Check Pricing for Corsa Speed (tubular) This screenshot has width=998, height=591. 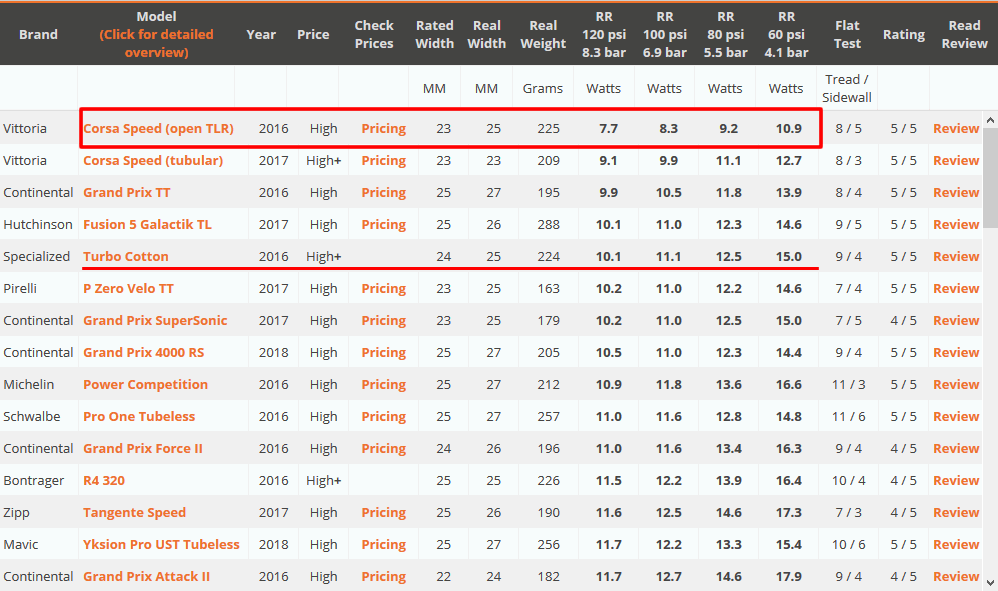(384, 160)
